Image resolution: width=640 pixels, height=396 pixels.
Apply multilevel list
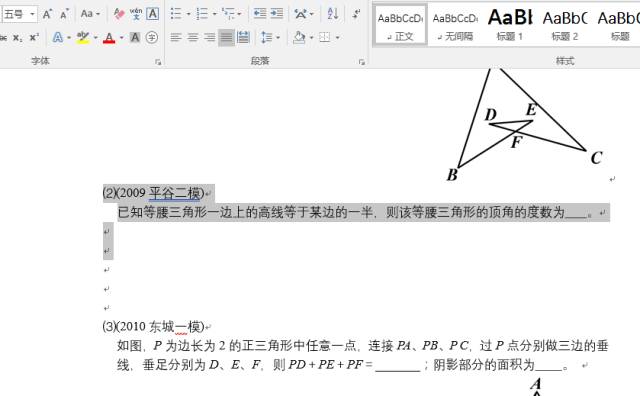[228, 14]
